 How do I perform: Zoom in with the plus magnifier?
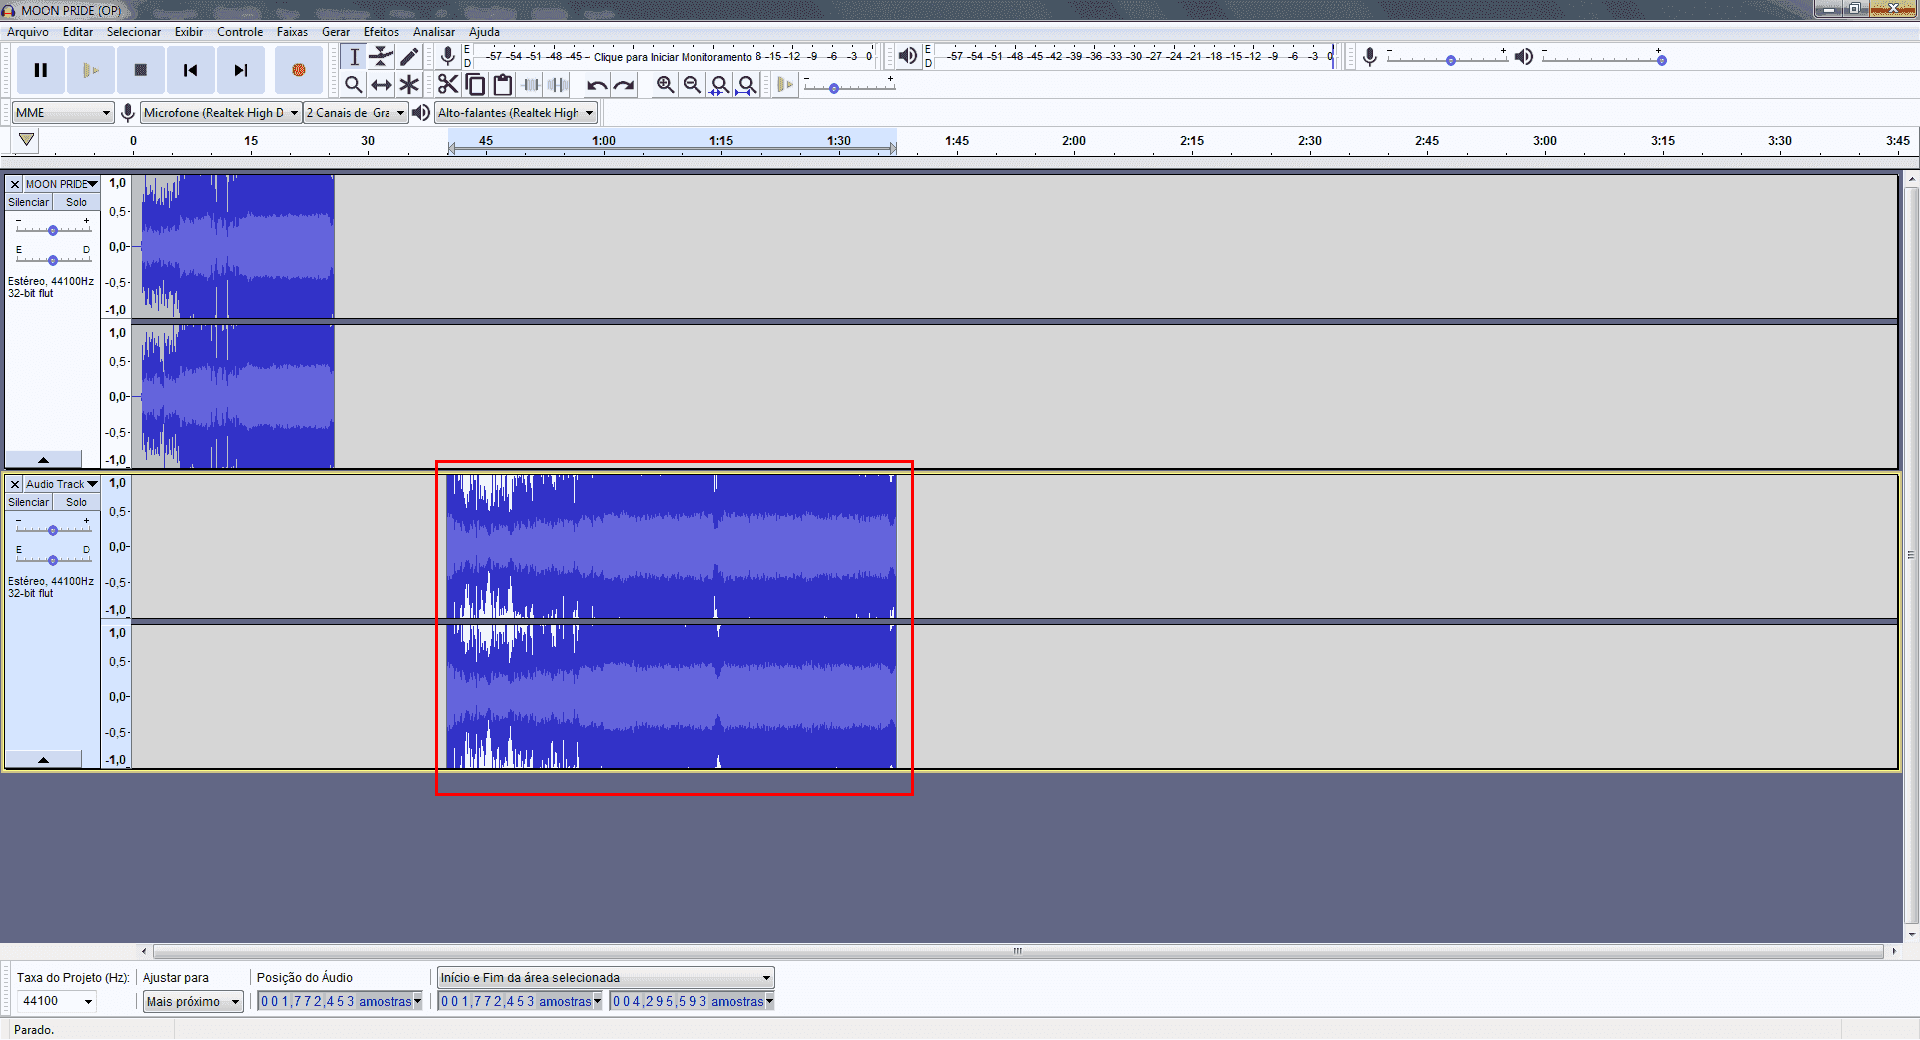[x=665, y=85]
